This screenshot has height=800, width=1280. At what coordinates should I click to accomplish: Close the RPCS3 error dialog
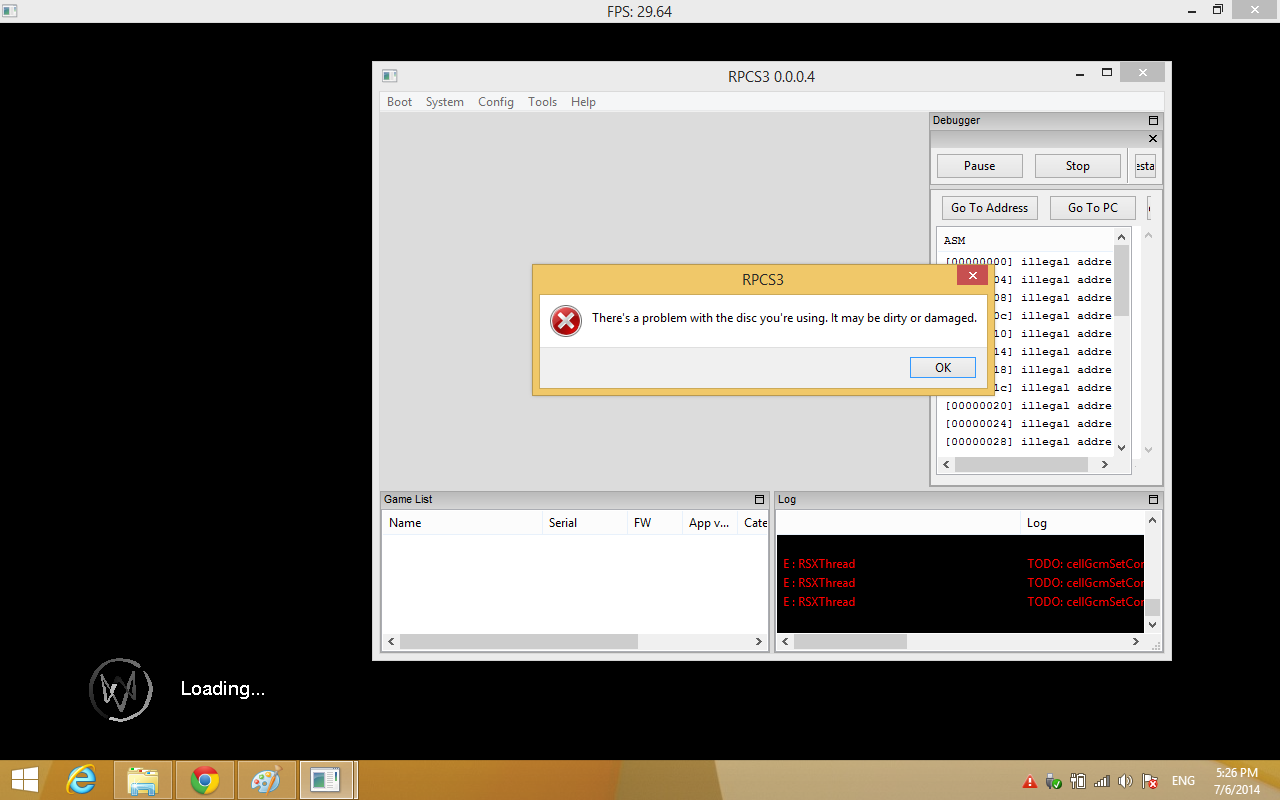pyautogui.click(x=972, y=276)
